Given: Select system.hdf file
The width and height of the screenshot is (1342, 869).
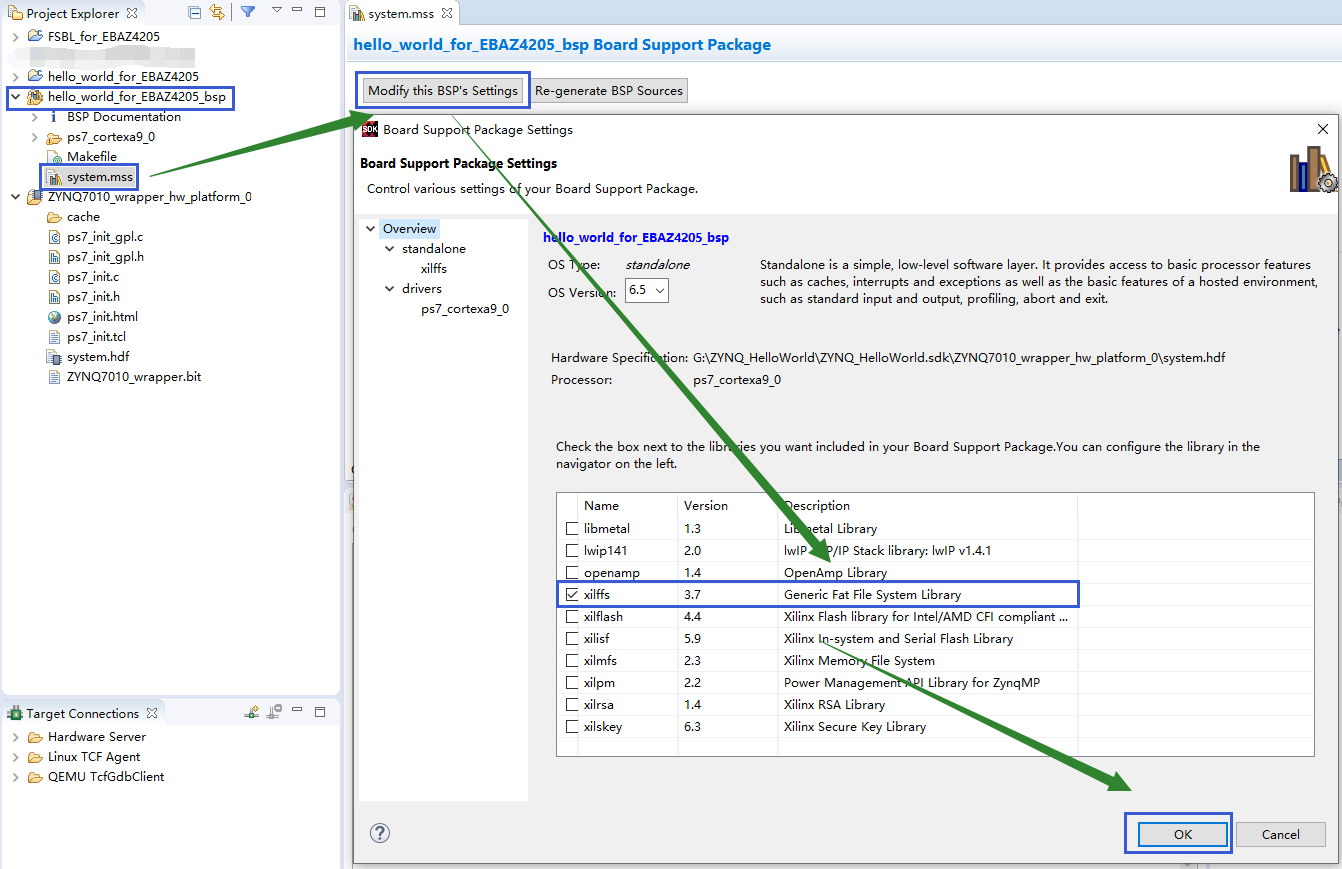Looking at the screenshot, I should click(x=98, y=357).
